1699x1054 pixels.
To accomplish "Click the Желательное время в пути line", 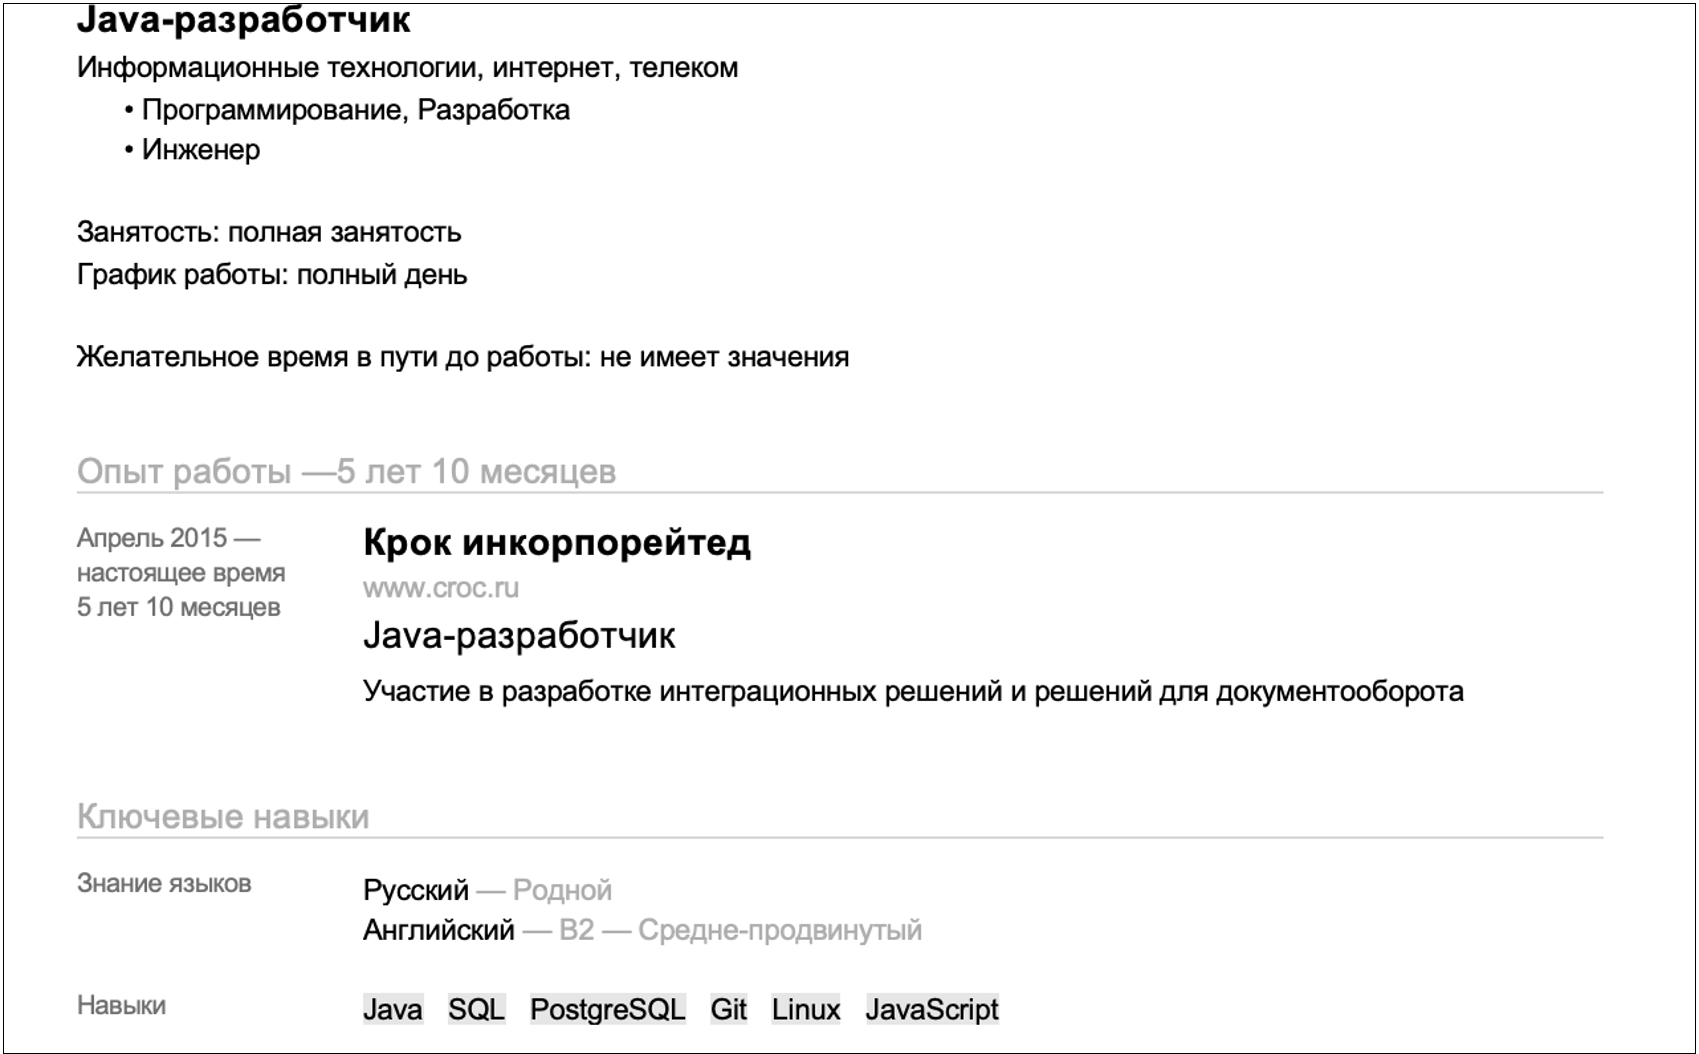I will point(462,357).
